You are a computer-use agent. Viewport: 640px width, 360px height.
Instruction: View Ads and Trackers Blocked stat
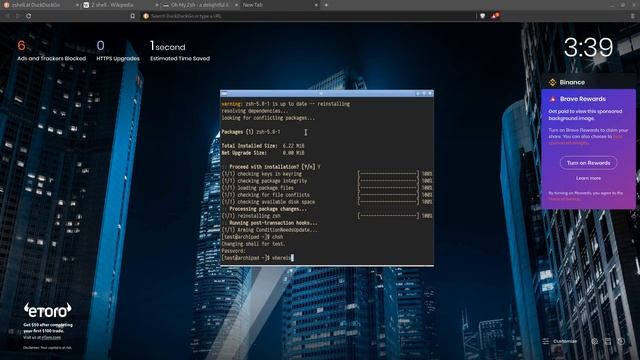pyautogui.click(x=51, y=51)
